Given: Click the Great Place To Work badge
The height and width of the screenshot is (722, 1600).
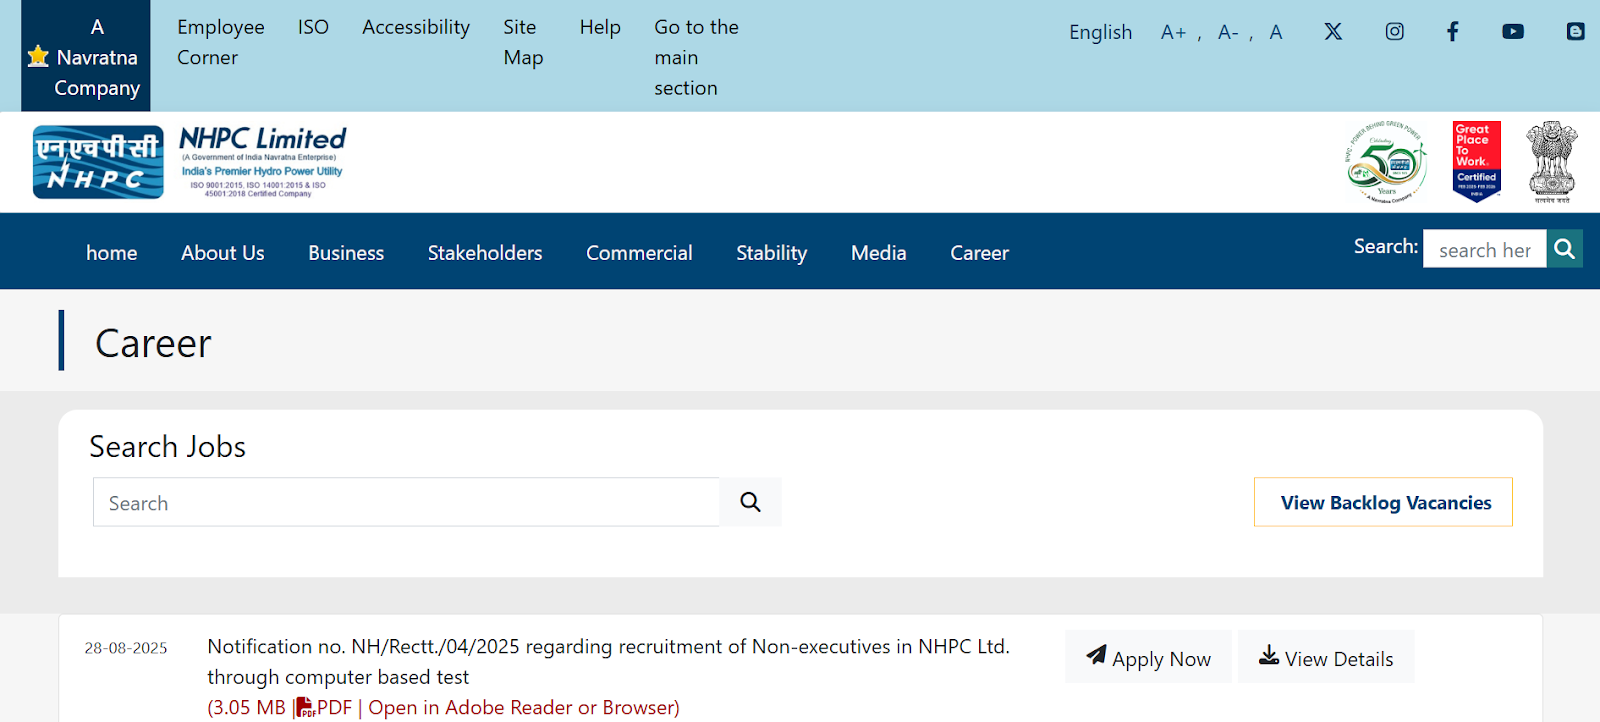Looking at the screenshot, I should 1477,162.
